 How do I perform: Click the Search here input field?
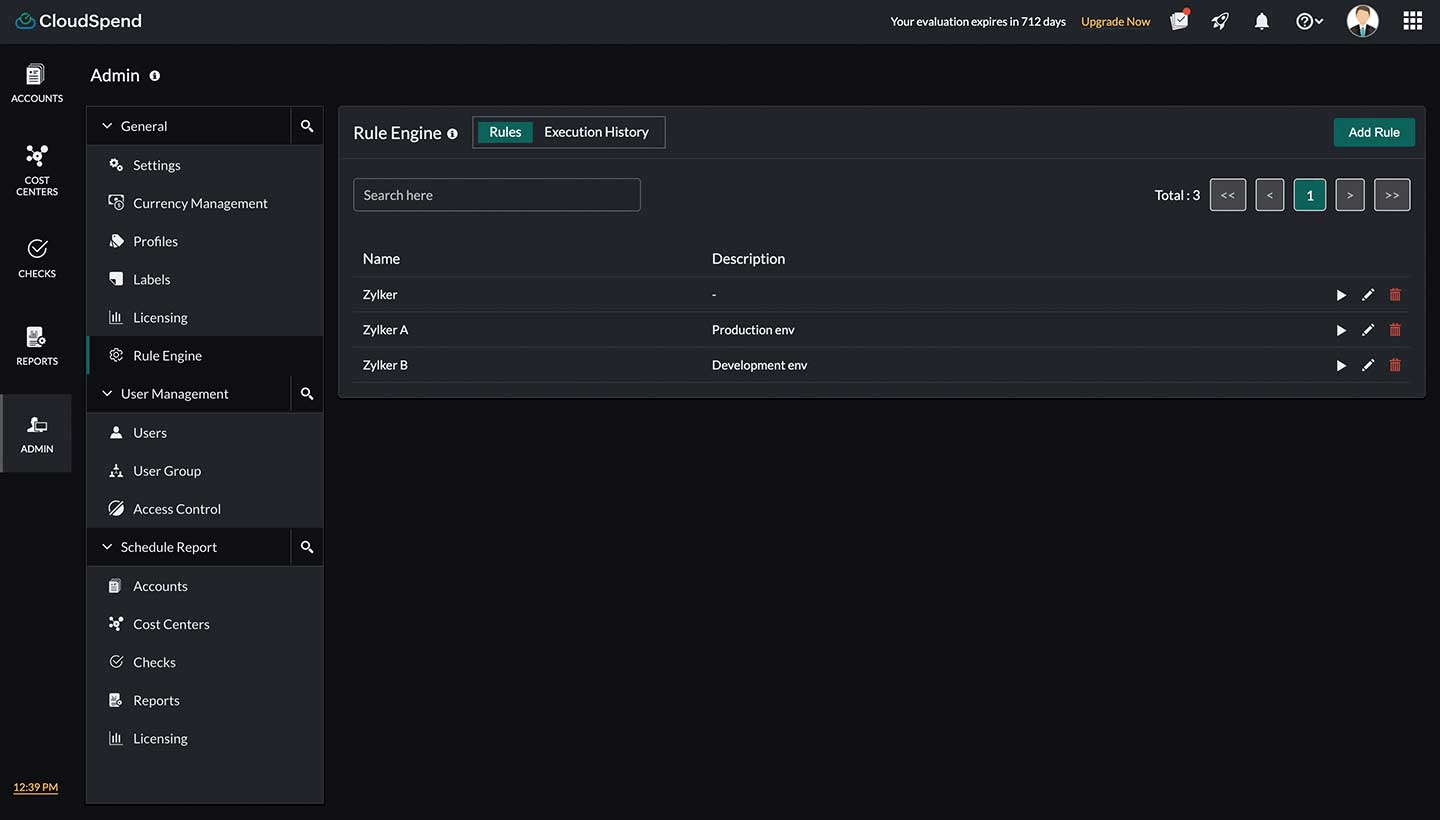[497, 195]
